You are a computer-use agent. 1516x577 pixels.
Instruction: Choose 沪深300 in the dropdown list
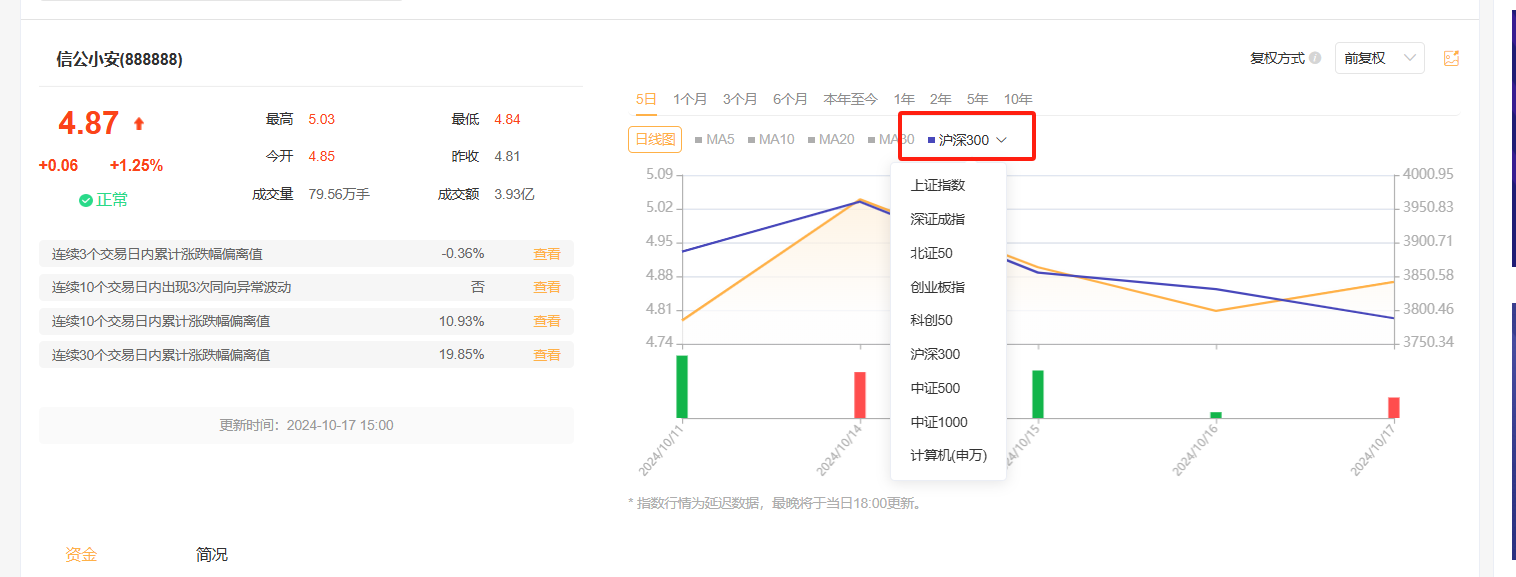(948, 354)
